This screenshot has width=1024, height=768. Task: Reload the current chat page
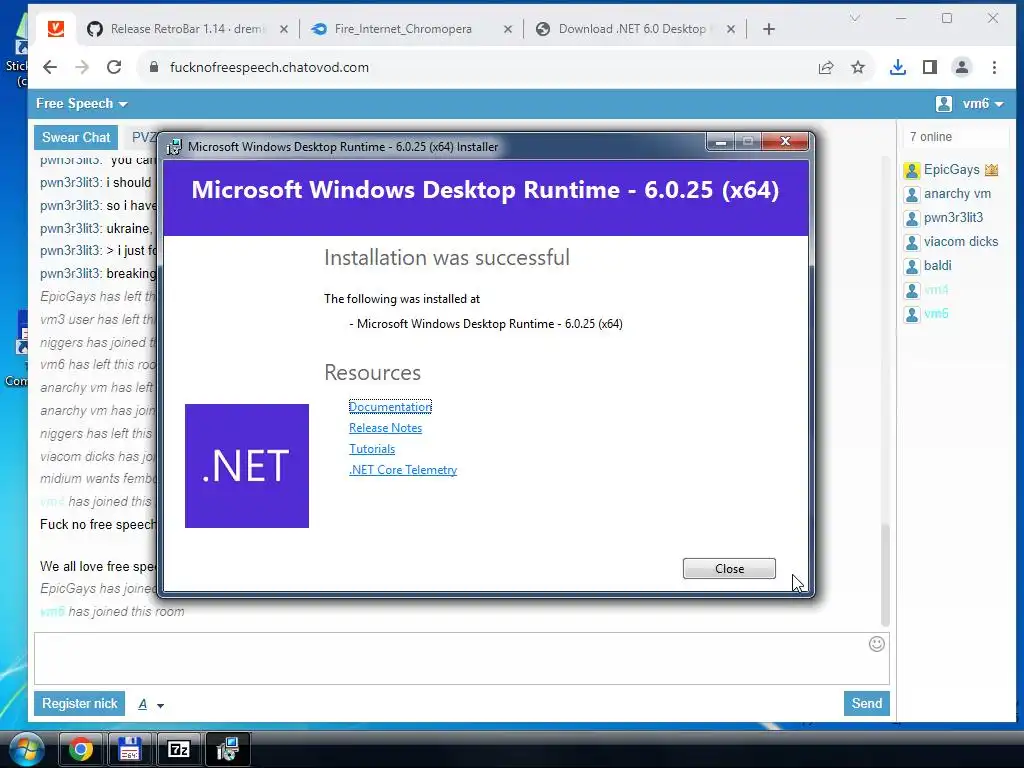point(114,67)
